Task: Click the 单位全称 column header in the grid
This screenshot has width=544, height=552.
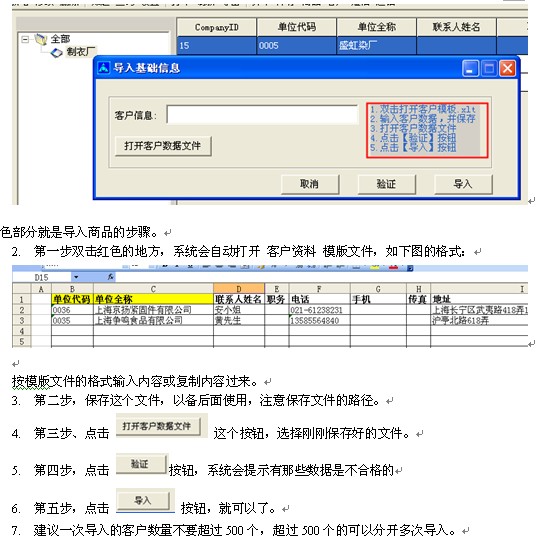Action: (x=376, y=27)
